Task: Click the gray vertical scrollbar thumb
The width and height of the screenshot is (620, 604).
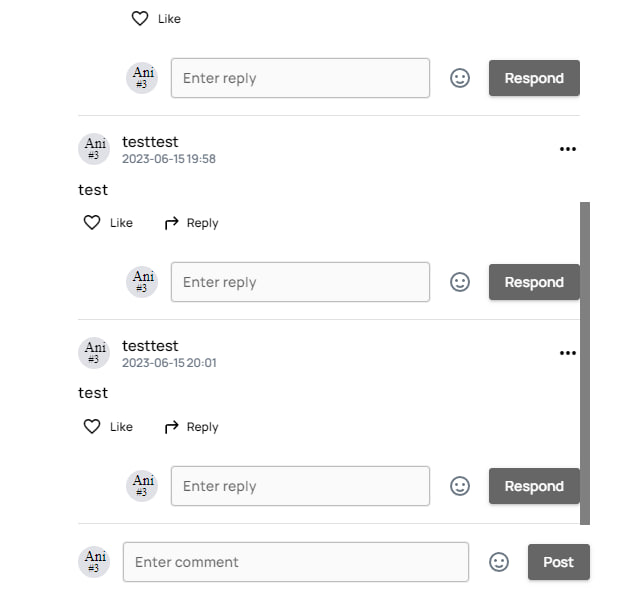Action: coord(585,360)
